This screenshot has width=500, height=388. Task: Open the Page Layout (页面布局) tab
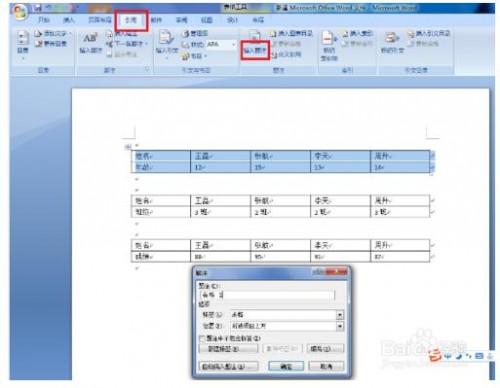pyautogui.click(x=100, y=20)
